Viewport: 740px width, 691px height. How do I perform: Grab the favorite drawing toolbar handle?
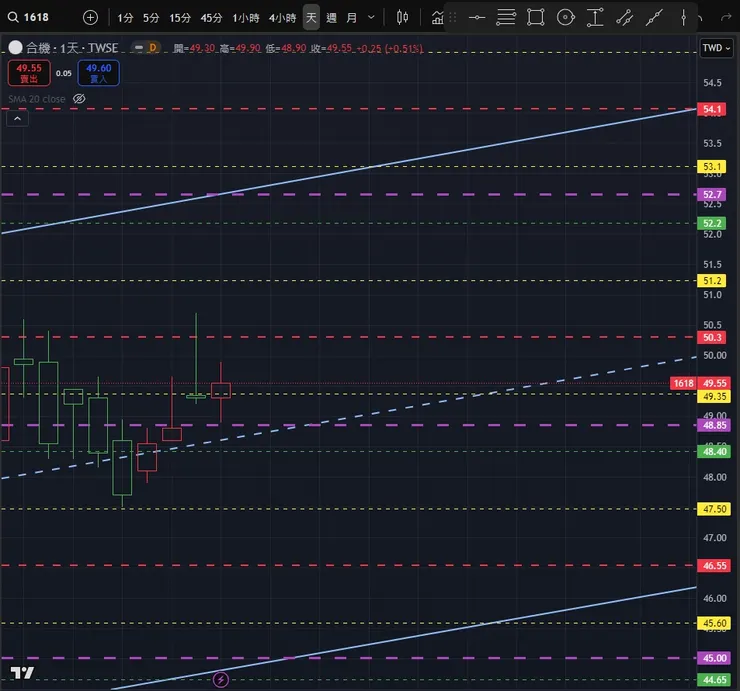pyautogui.click(x=453, y=17)
